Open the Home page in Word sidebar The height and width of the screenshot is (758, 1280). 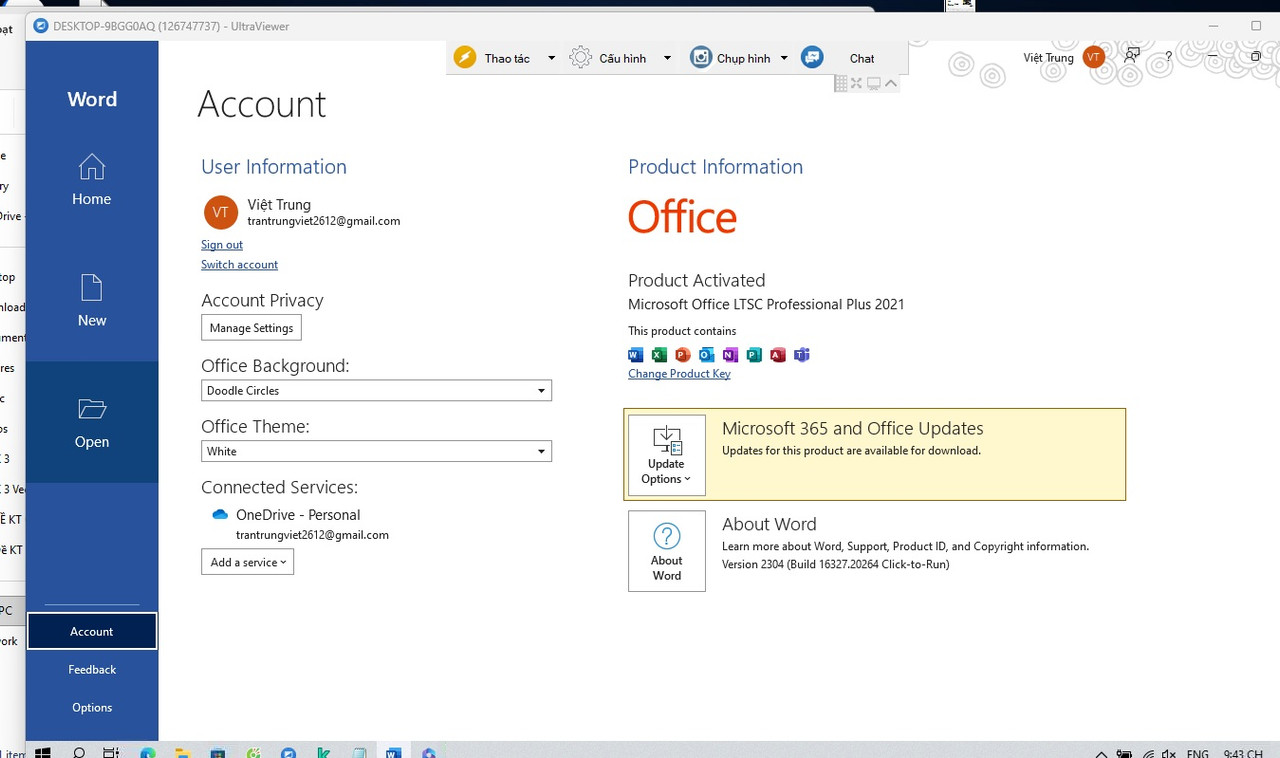(x=92, y=180)
